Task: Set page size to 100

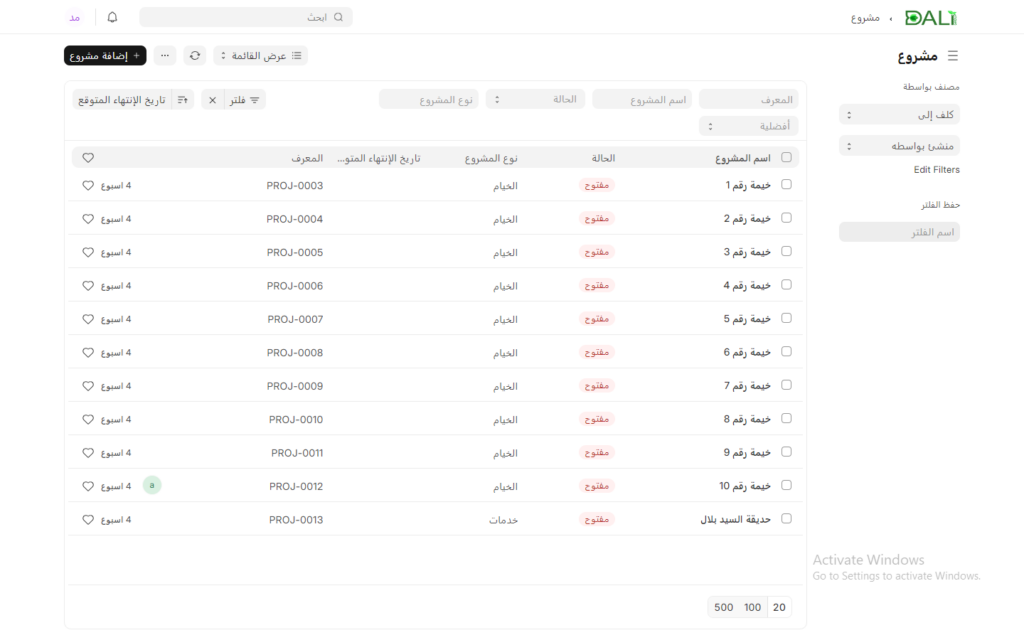Action: 752,607
